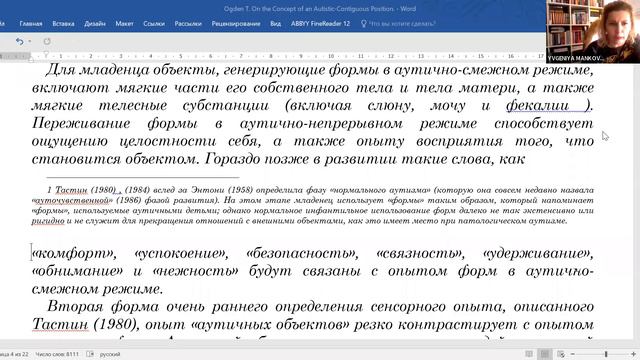Click the zoom in plus button
Viewport: 640px width, 360px height.
[x=633, y=354]
